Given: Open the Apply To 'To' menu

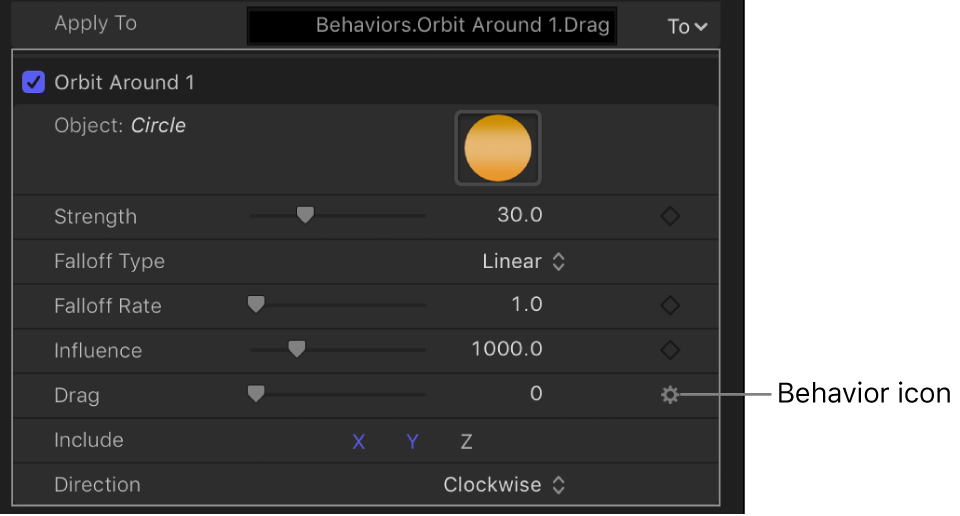Looking at the screenshot, I should [687, 26].
